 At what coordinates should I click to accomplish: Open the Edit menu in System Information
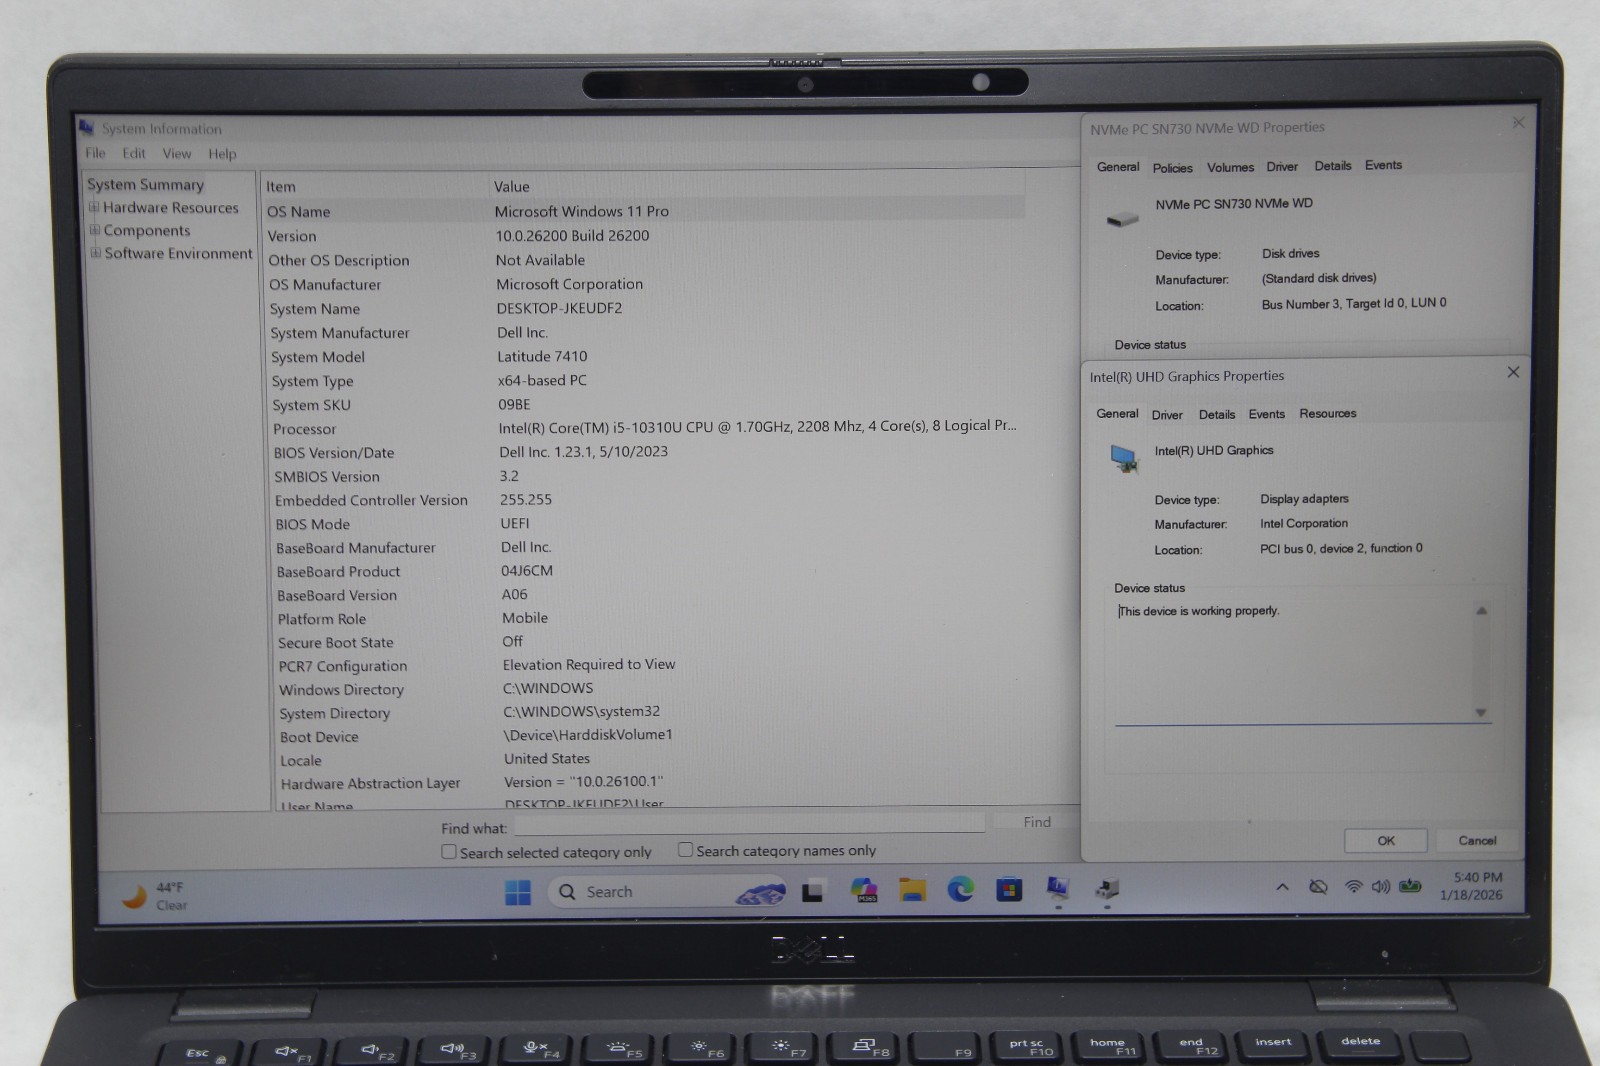(134, 153)
